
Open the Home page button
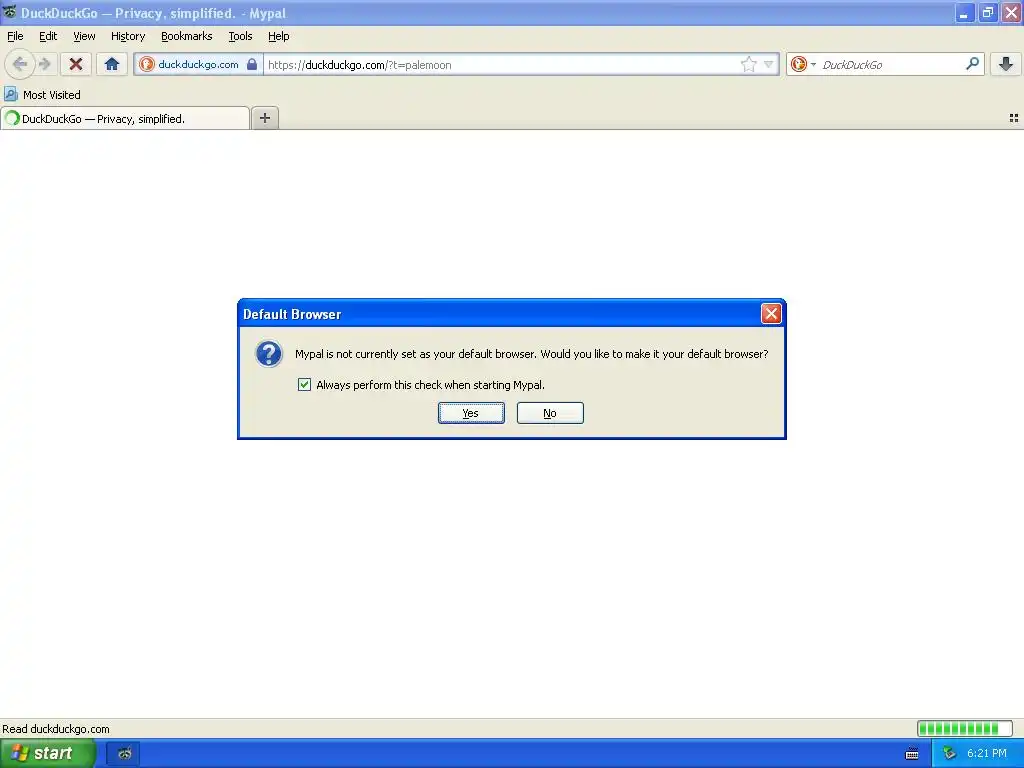click(112, 64)
